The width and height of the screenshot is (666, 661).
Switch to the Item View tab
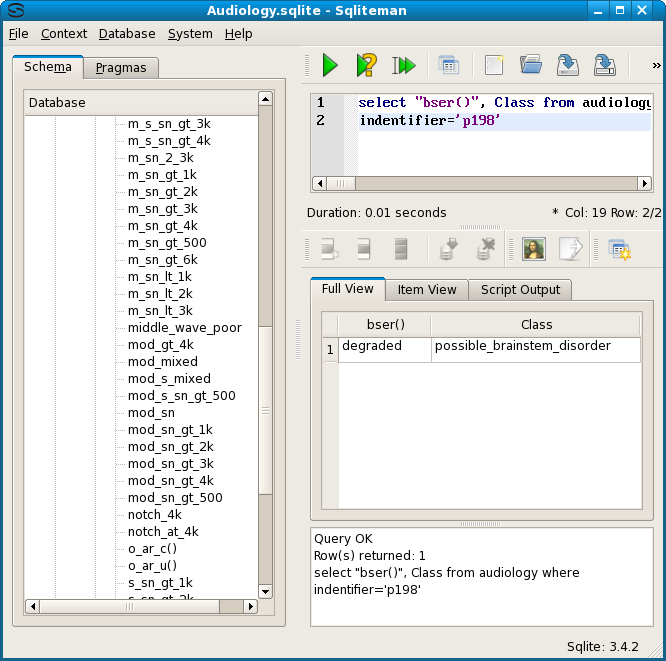click(x=427, y=290)
